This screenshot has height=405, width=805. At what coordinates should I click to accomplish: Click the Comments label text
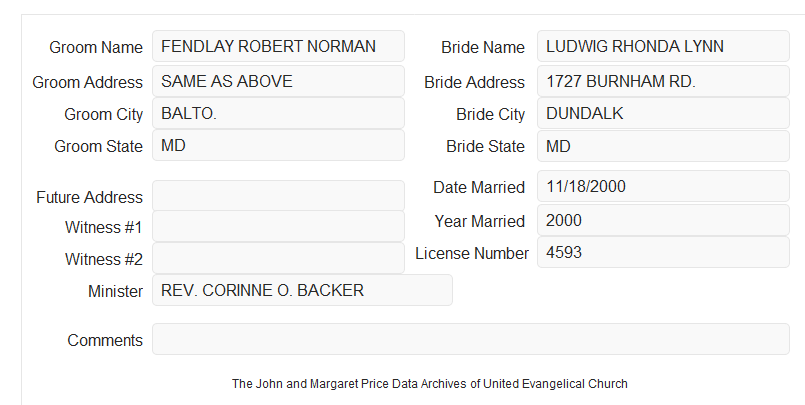point(105,340)
